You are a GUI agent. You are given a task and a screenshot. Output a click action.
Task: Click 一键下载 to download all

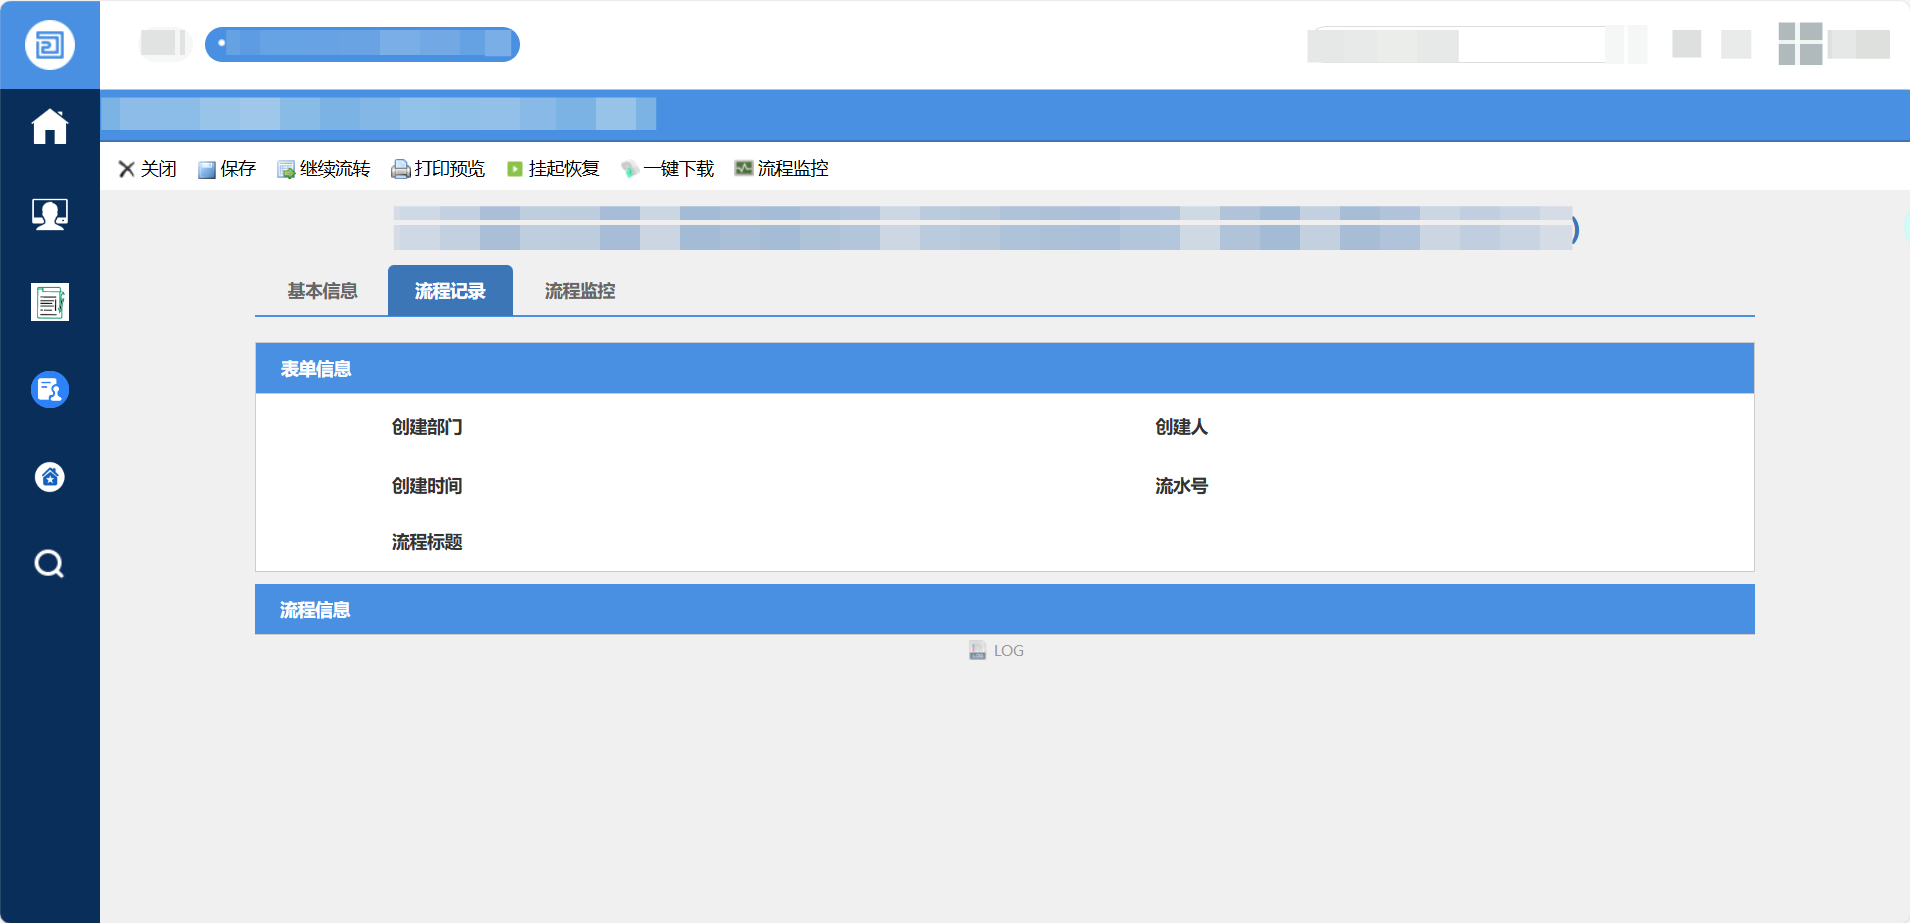[667, 169]
